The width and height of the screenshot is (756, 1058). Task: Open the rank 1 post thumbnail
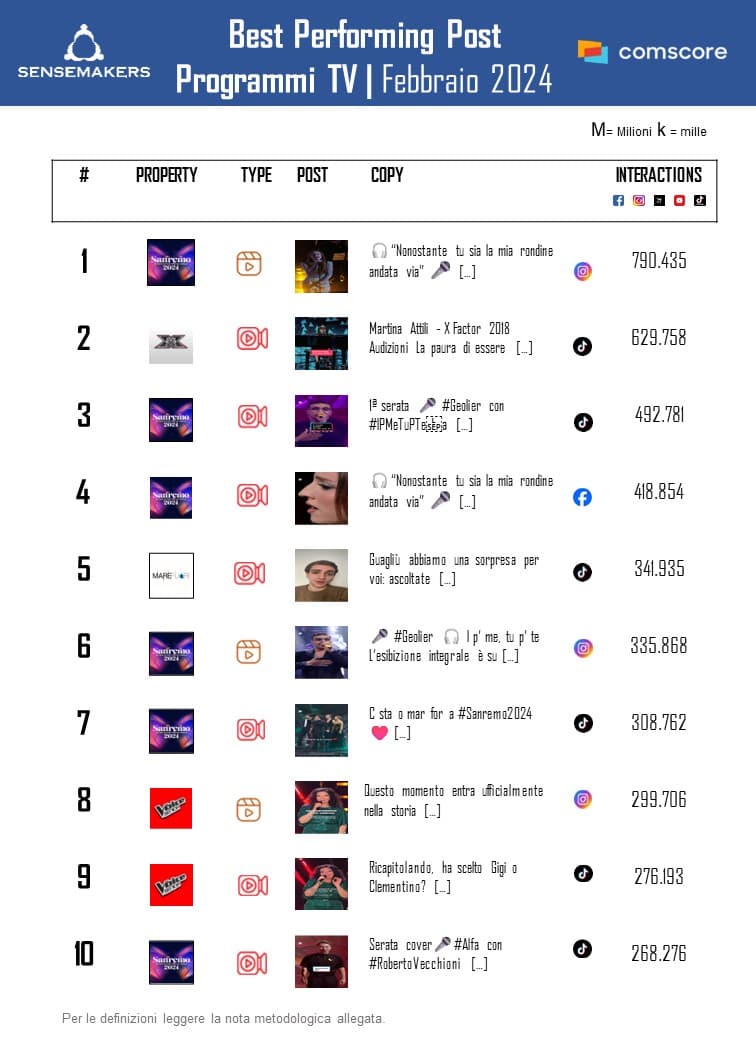322,266
